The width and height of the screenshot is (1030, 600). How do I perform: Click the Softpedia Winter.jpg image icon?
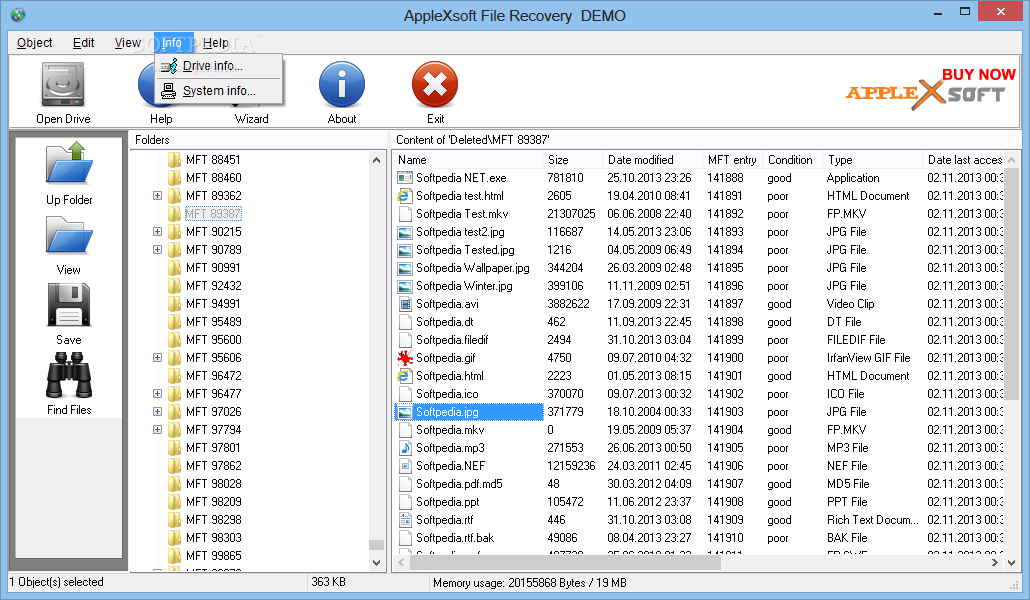(x=405, y=287)
